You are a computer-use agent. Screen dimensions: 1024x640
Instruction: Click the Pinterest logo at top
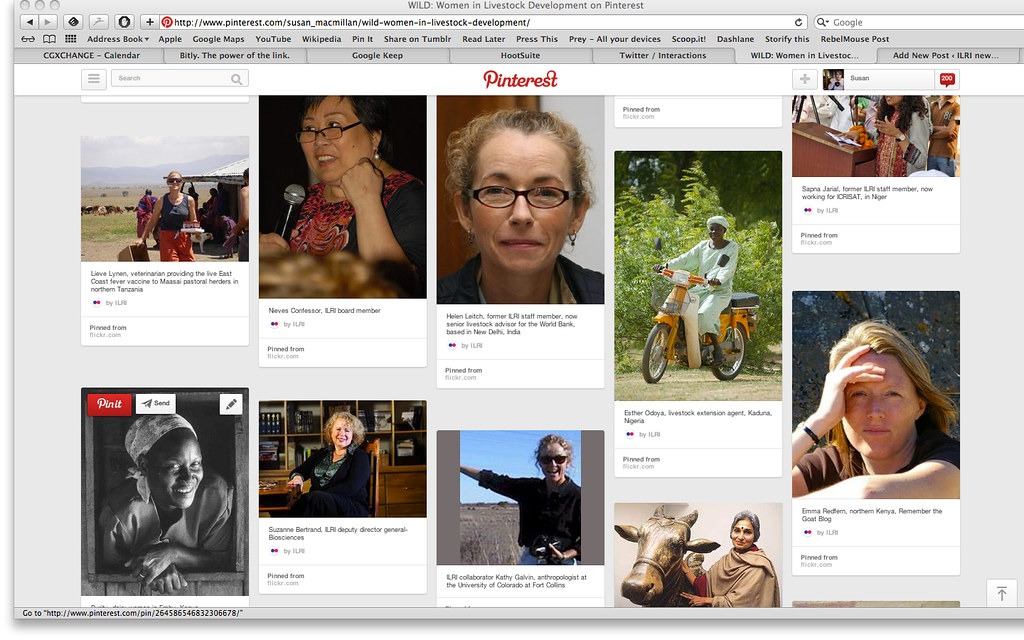tap(520, 79)
